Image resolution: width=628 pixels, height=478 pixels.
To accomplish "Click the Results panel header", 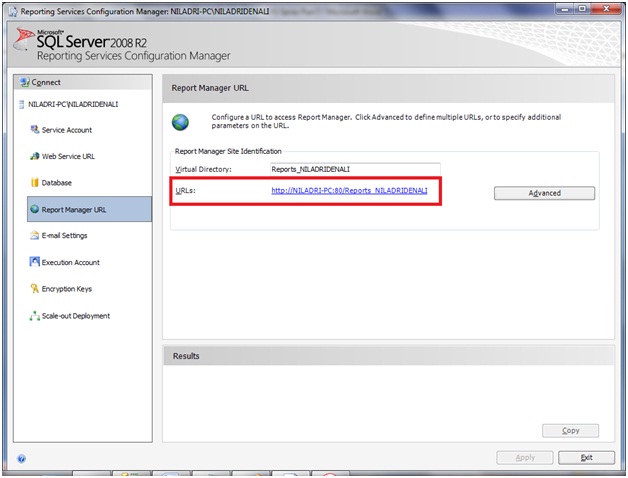I will (388, 356).
